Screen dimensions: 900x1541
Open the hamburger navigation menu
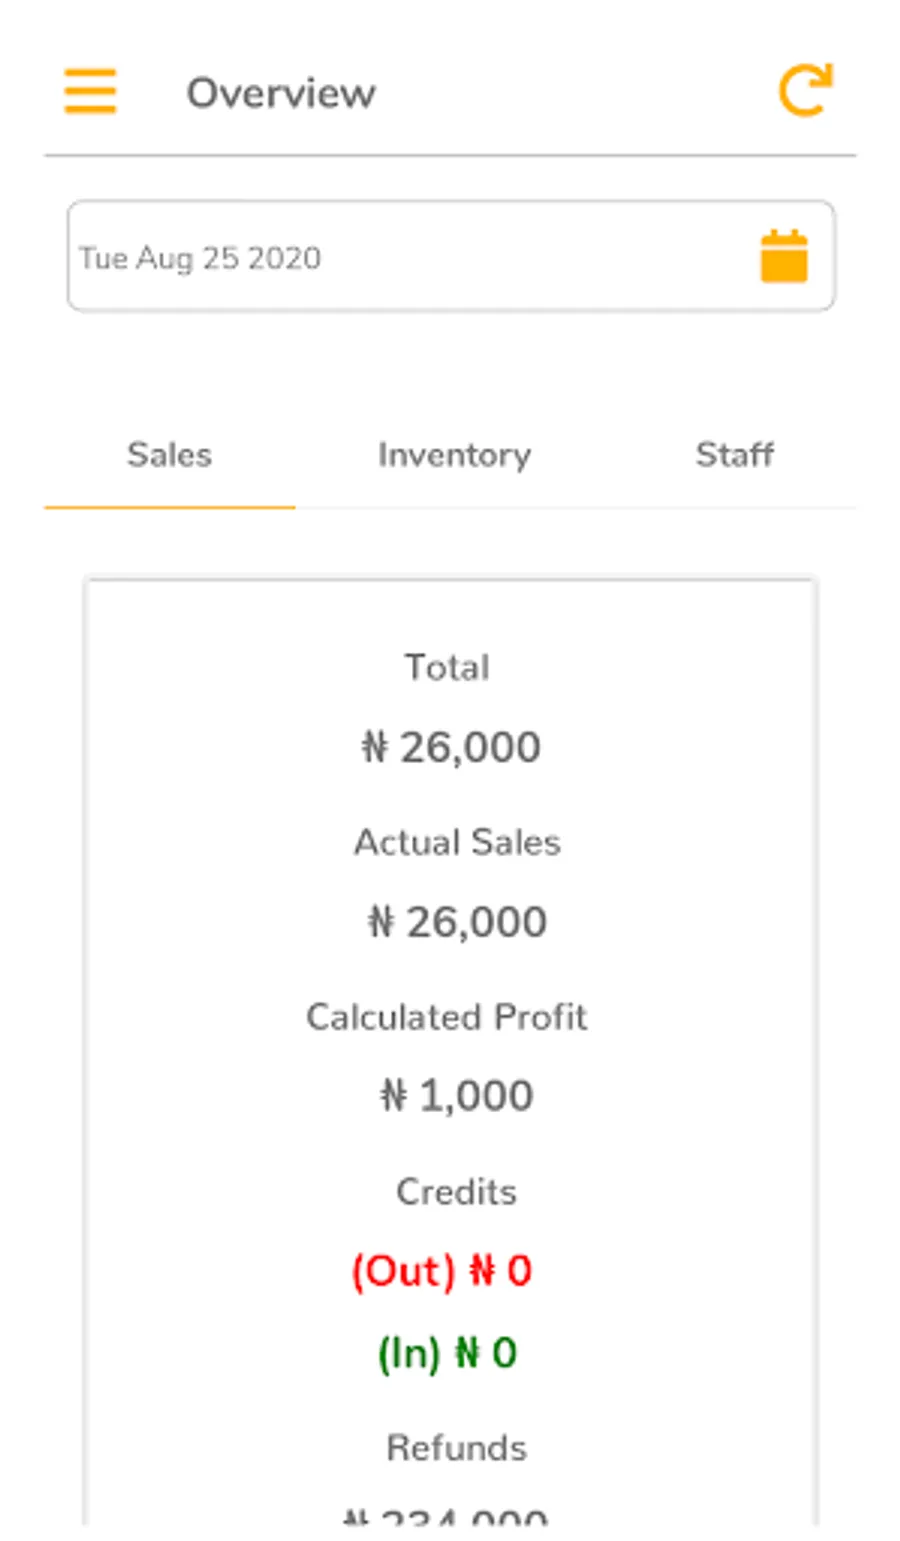tap(91, 91)
